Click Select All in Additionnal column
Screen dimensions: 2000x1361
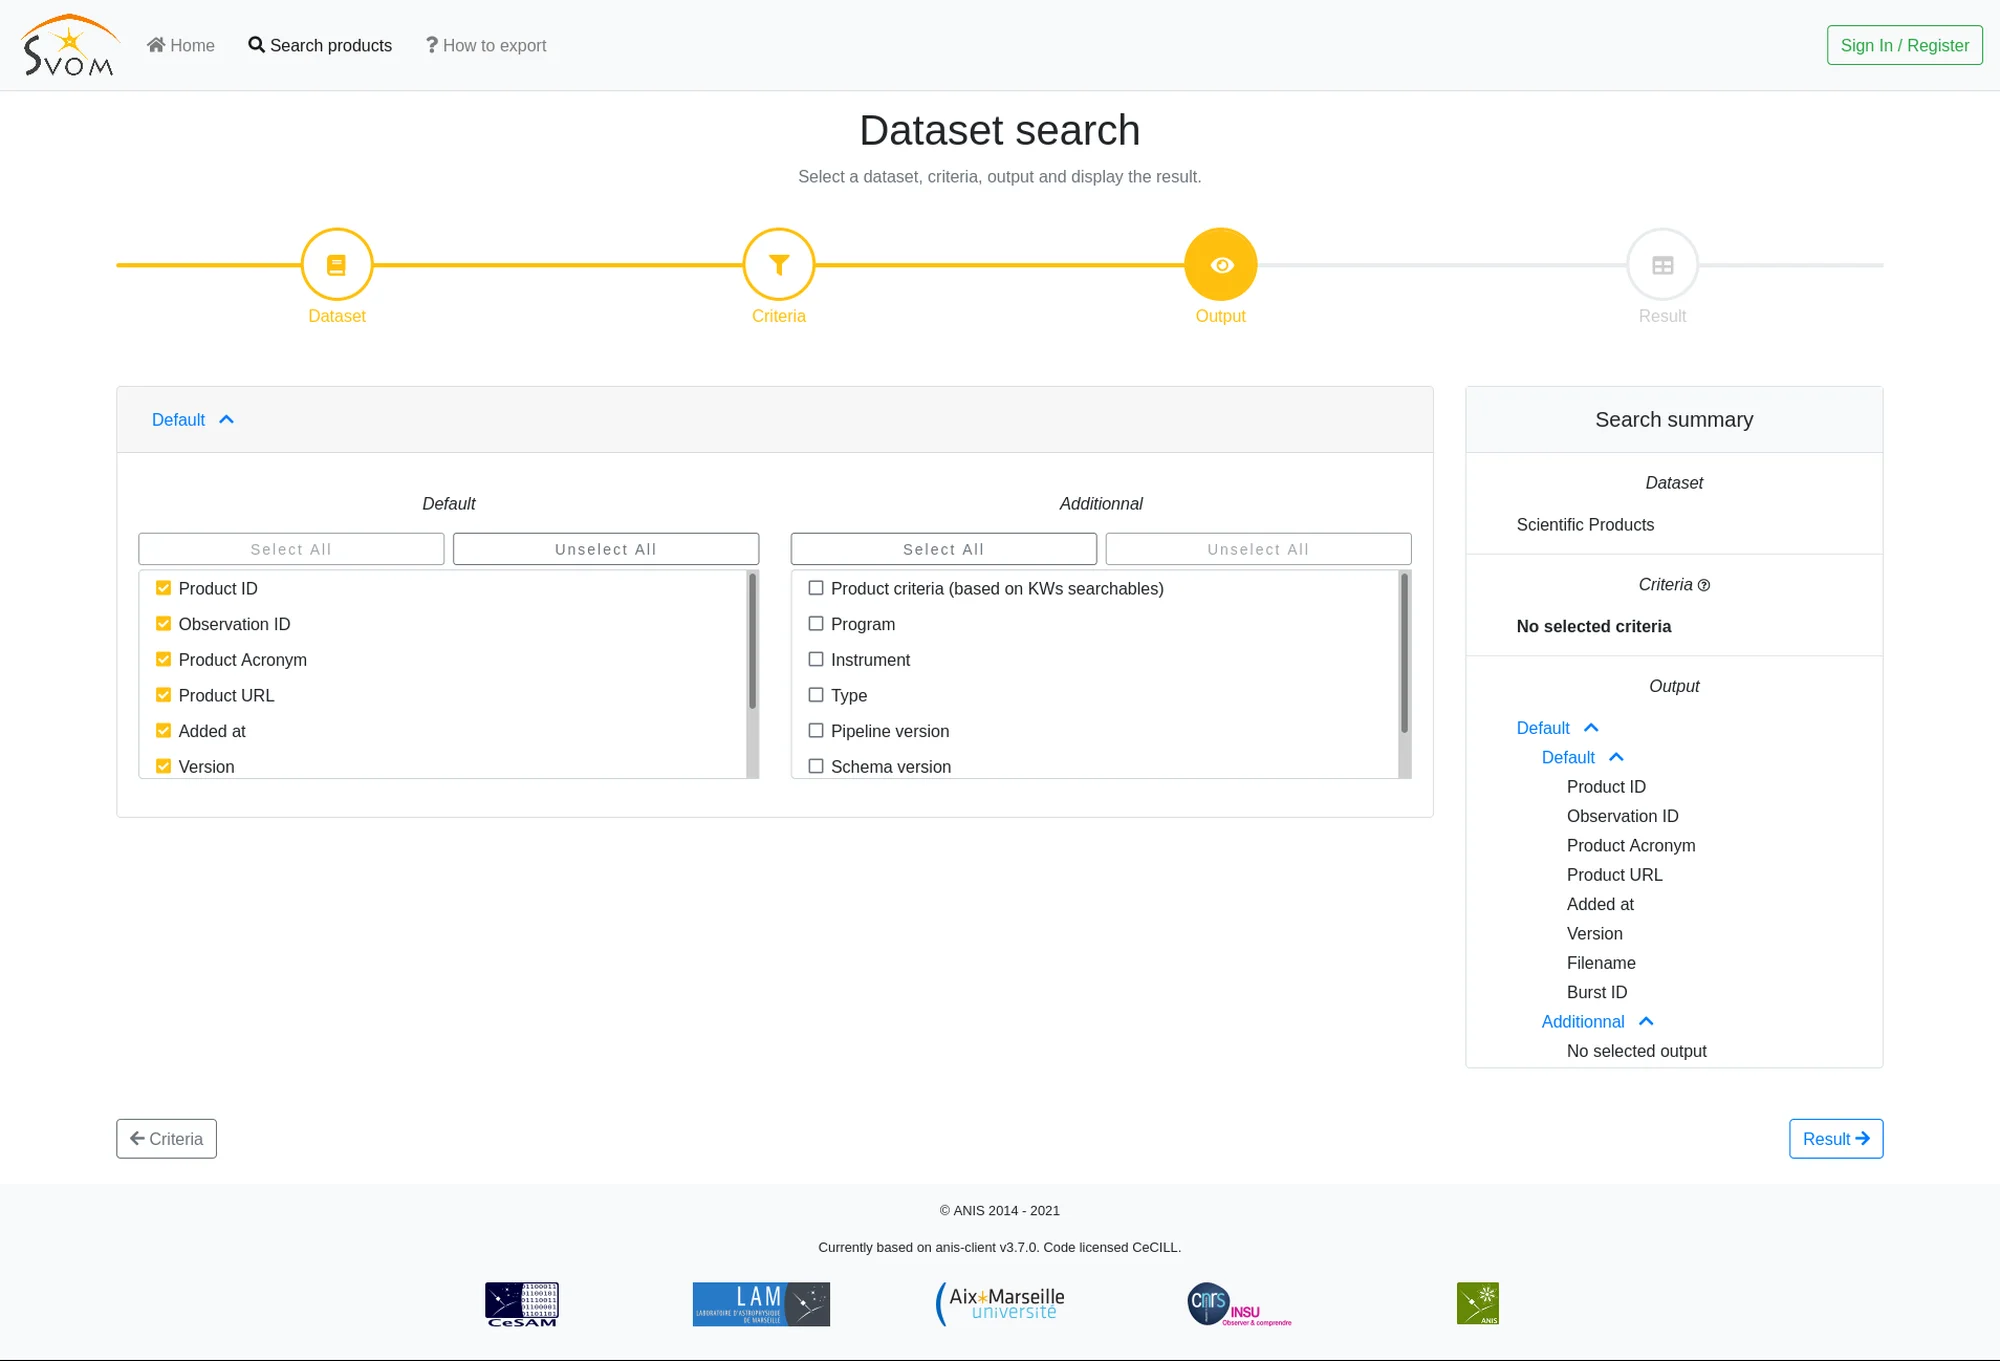click(x=944, y=549)
